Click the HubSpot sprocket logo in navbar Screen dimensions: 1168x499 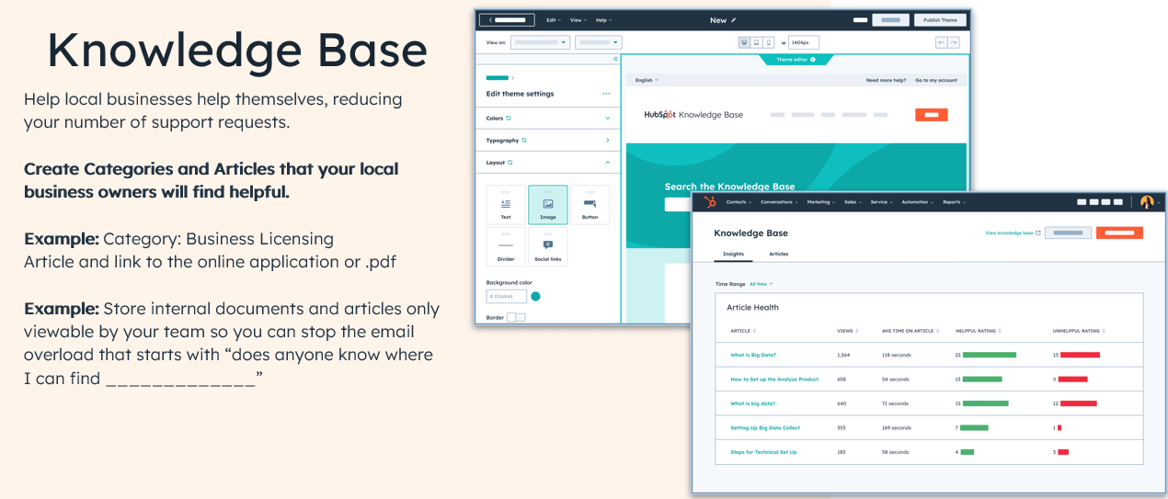pos(710,202)
